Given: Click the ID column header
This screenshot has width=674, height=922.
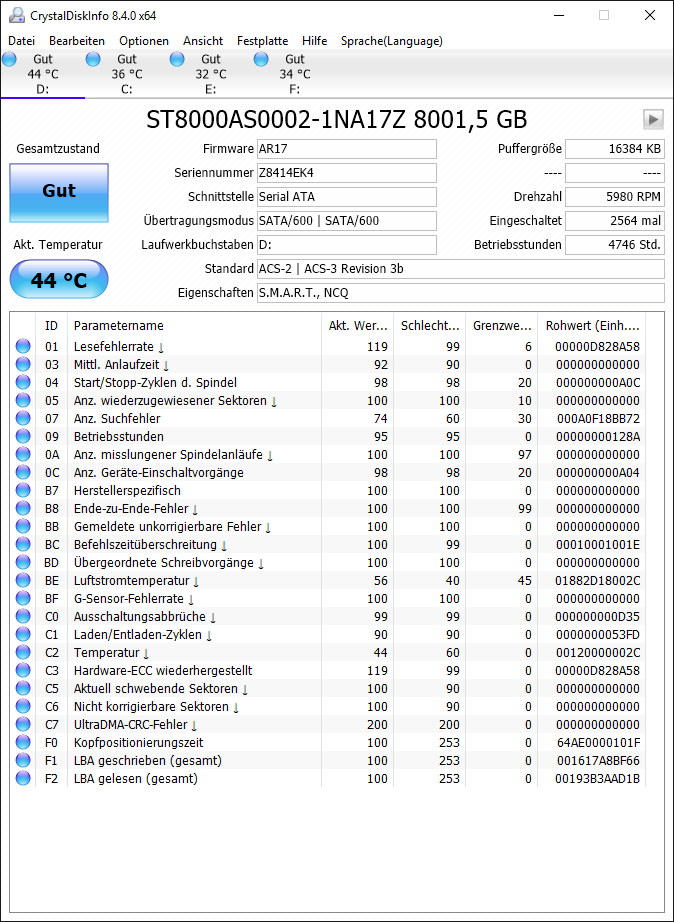Looking at the screenshot, I should (52, 326).
